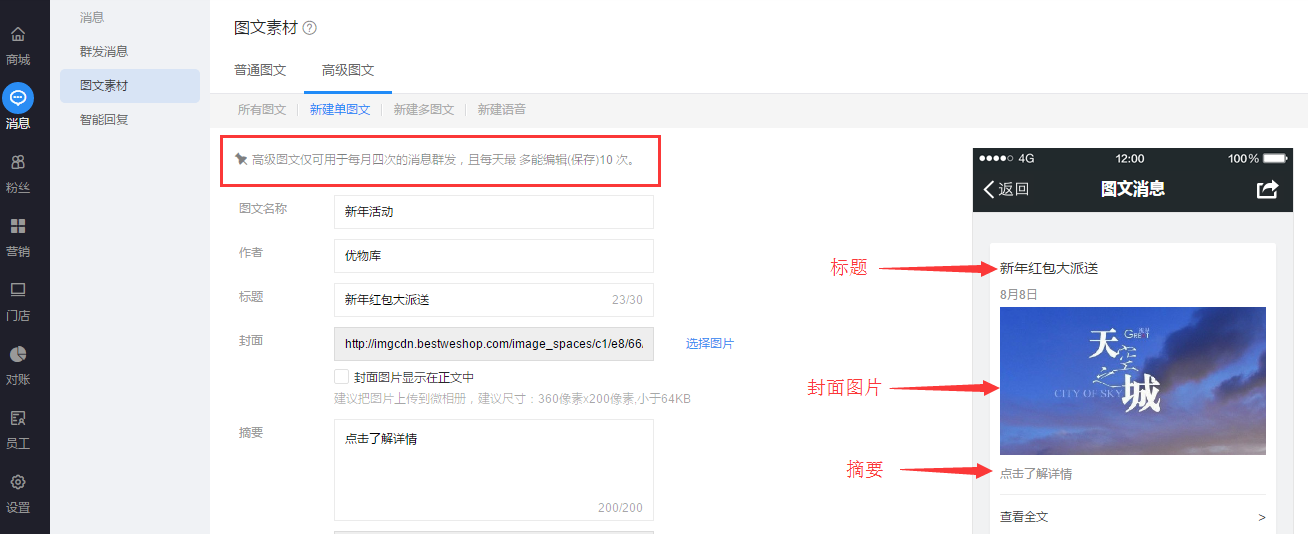Image resolution: width=1308 pixels, height=534 pixels.
Task: Expand 查看全文 arrow in phone preview
Action: (1261, 517)
